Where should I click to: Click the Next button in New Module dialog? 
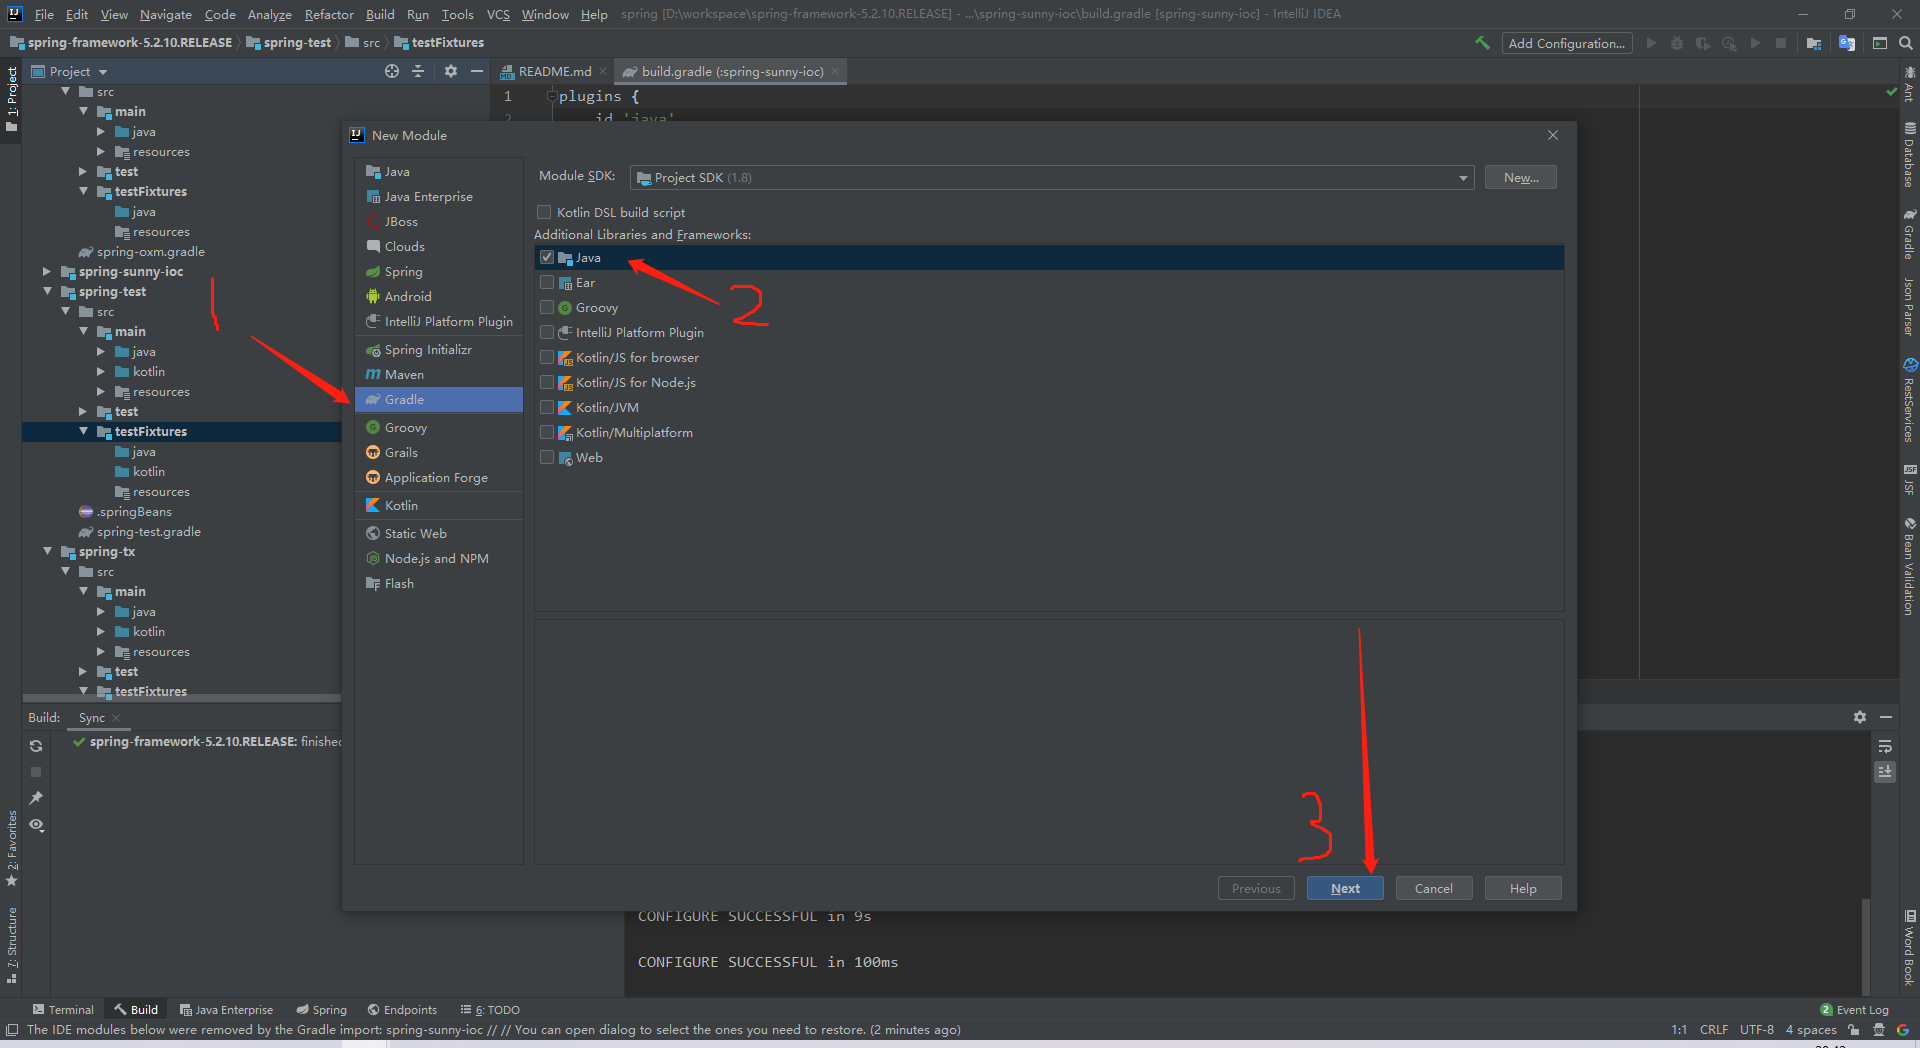pyautogui.click(x=1345, y=888)
